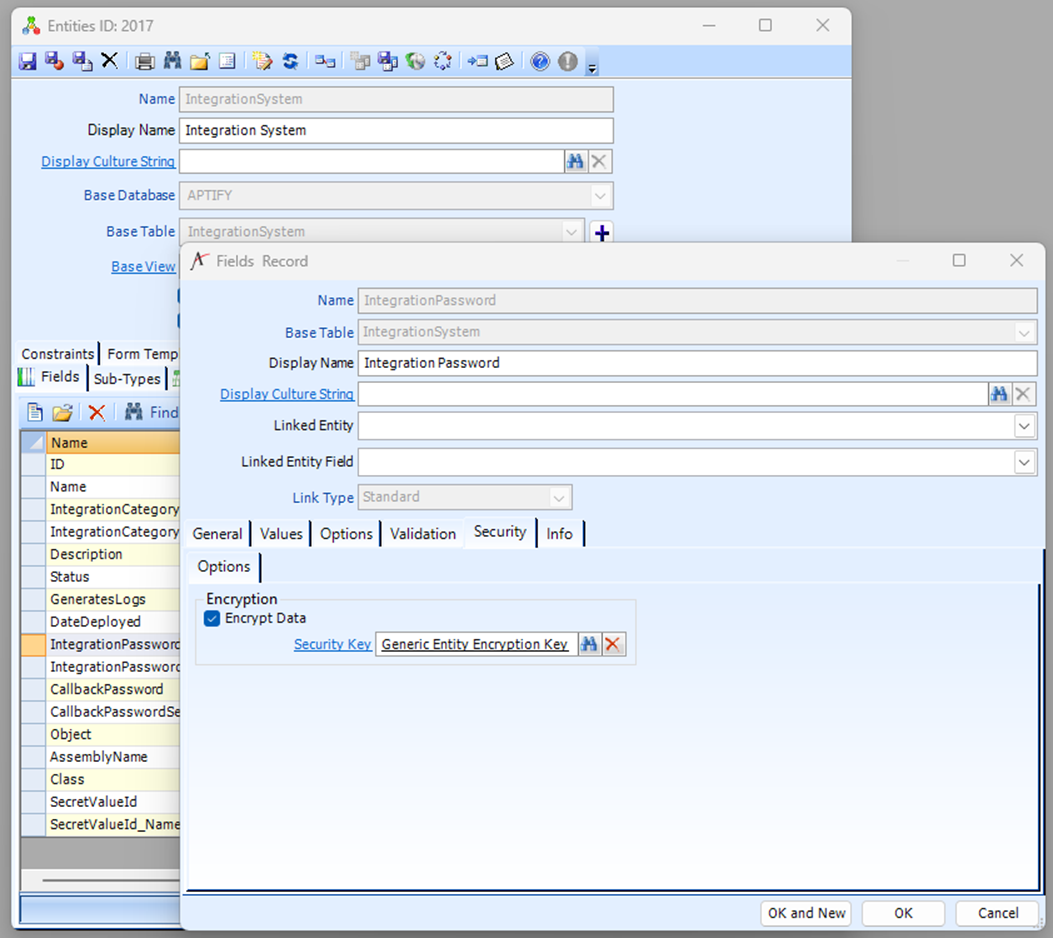
Task: Click binoculars next to Entities Display Culture String
Action: tap(576, 161)
